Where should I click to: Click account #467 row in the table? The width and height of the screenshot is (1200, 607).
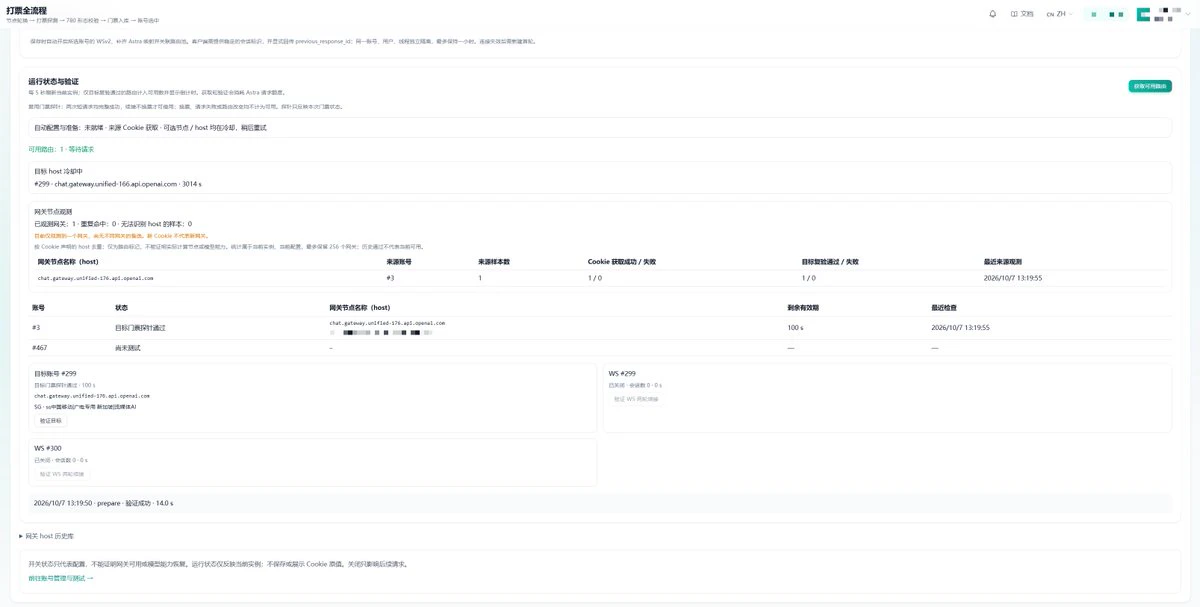[600, 347]
